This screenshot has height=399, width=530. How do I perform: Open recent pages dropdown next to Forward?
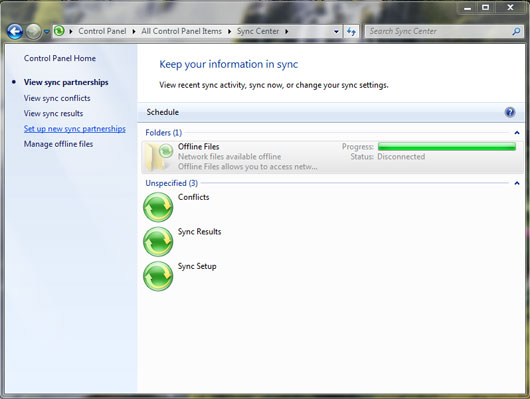pos(47,32)
